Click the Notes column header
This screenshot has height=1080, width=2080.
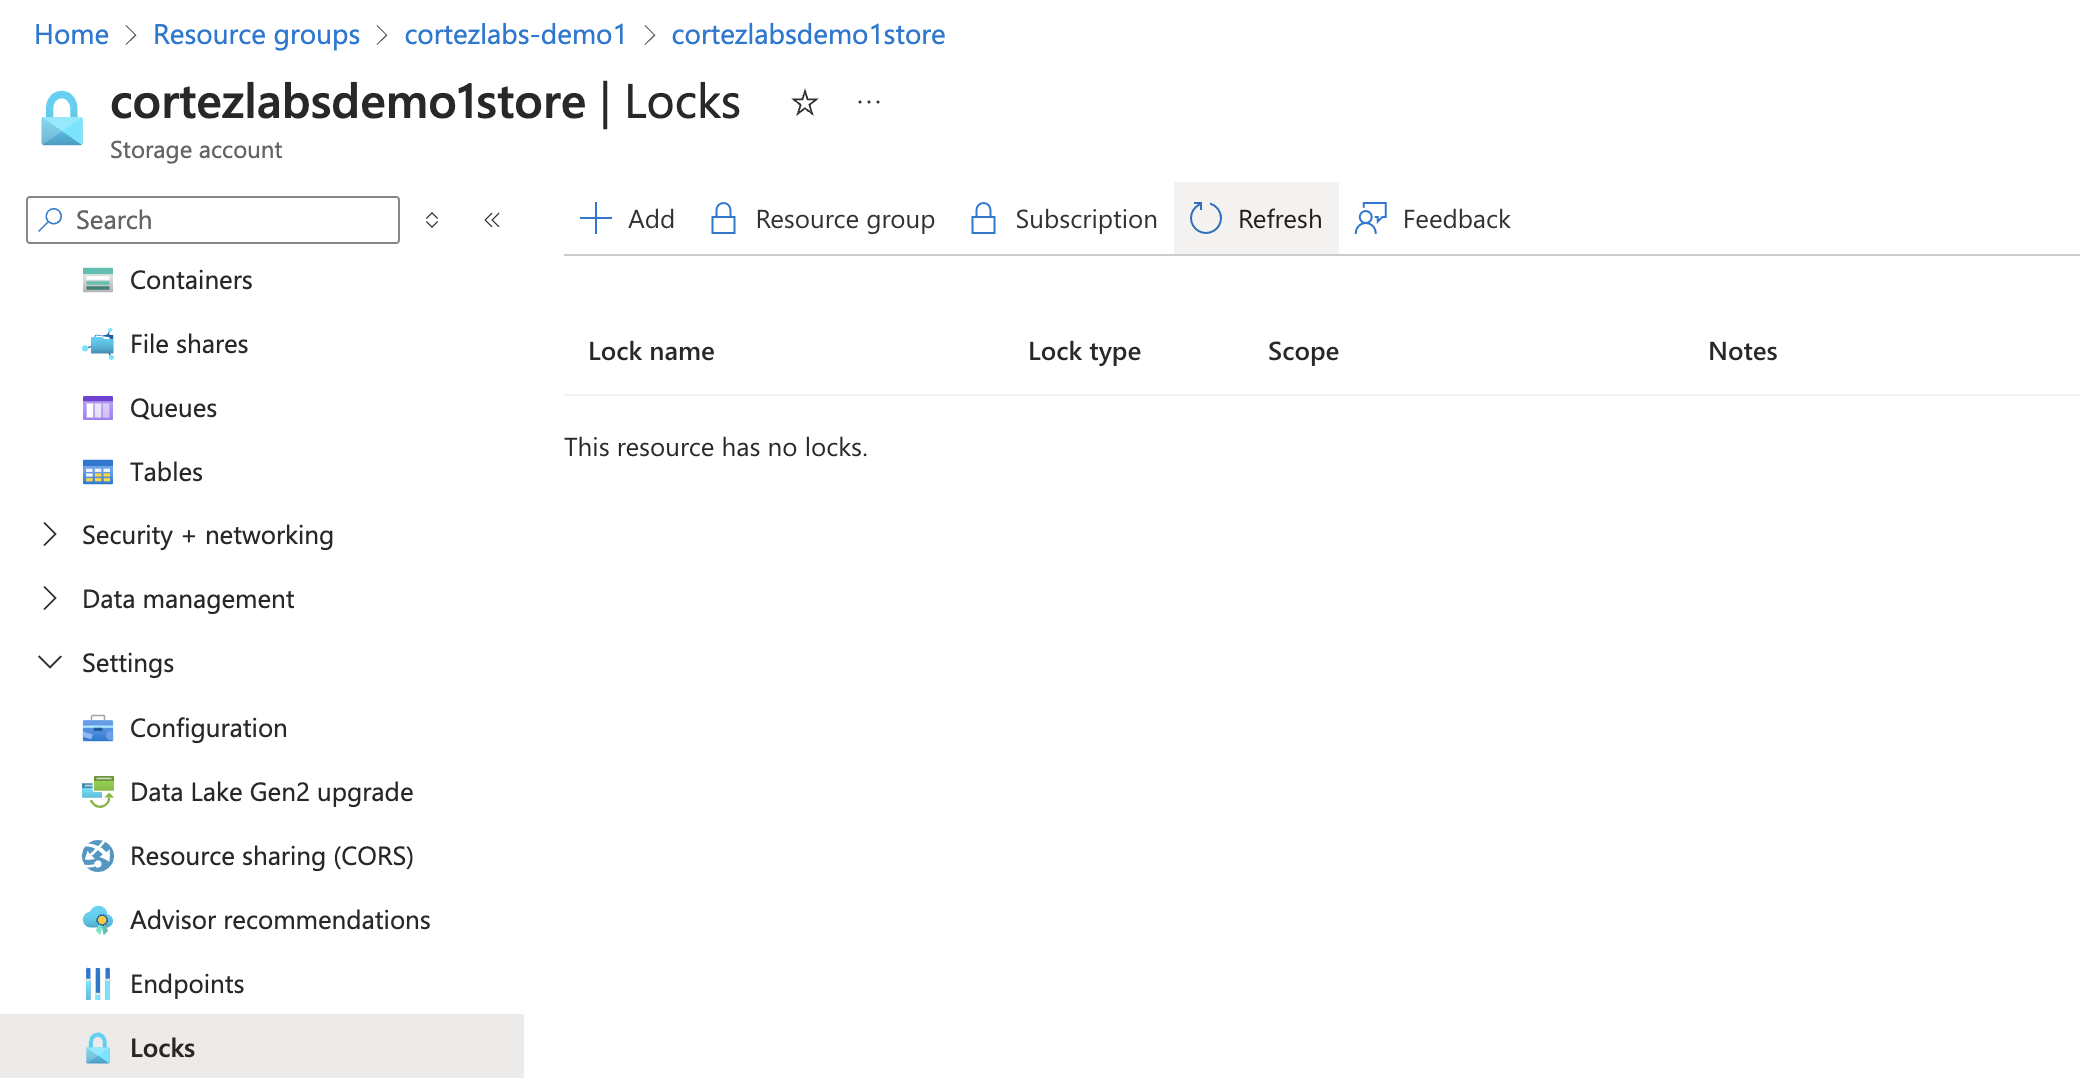pyautogui.click(x=1742, y=351)
